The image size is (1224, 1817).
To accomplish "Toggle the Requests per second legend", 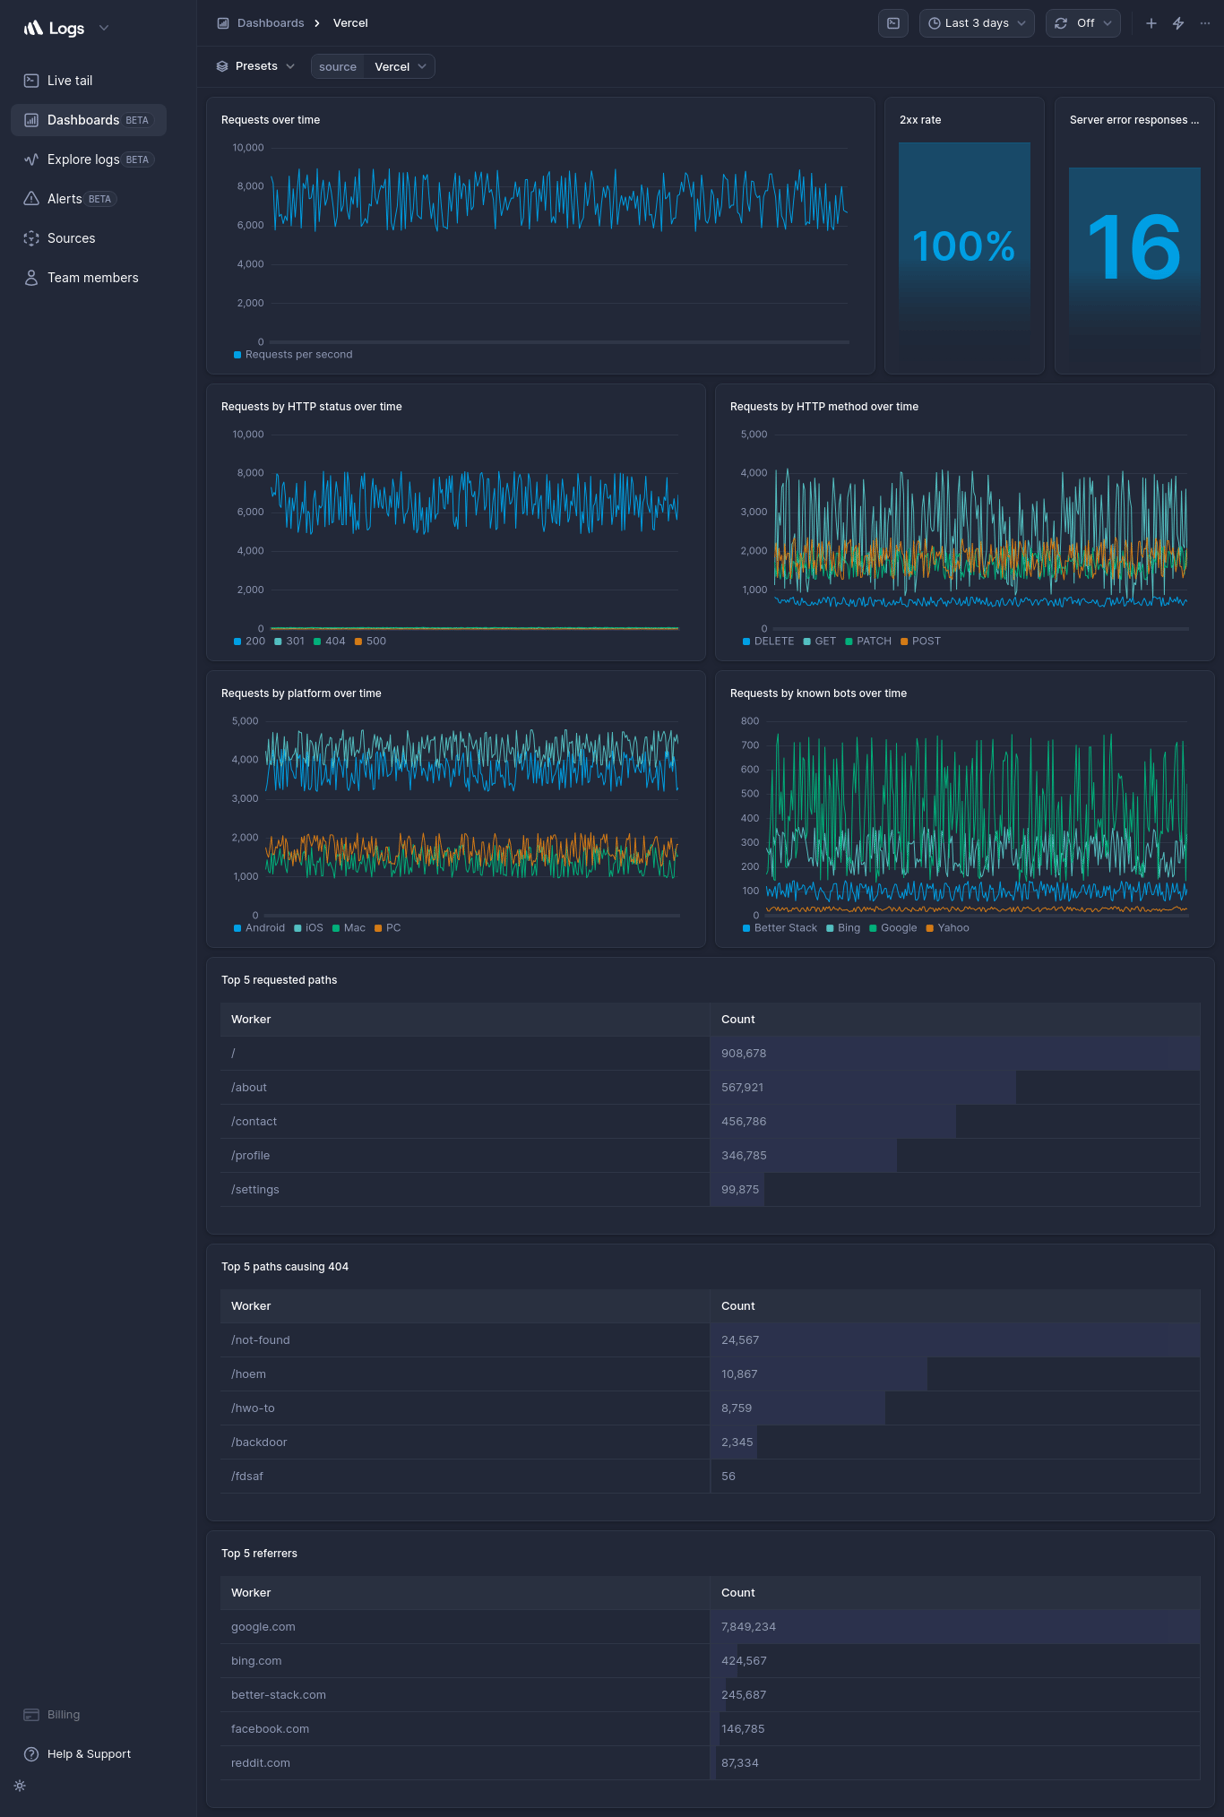I will pyautogui.click(x=293, y=354).
